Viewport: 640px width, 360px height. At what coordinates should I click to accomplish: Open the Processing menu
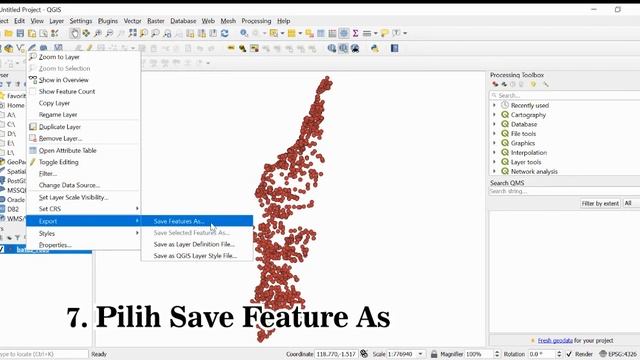(x=256, y=21)
